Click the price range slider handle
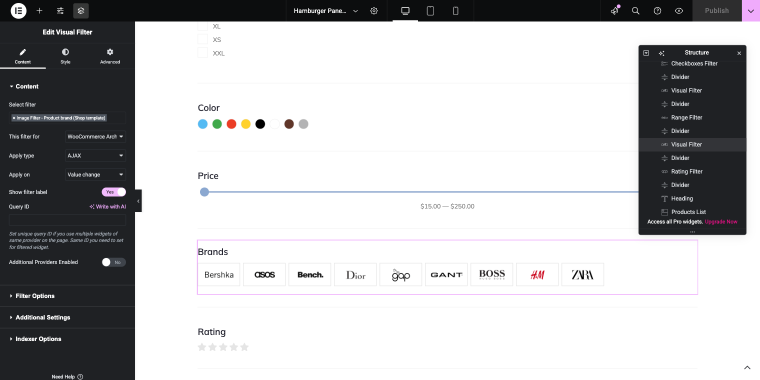760x380 pixels. pos(205,192)
